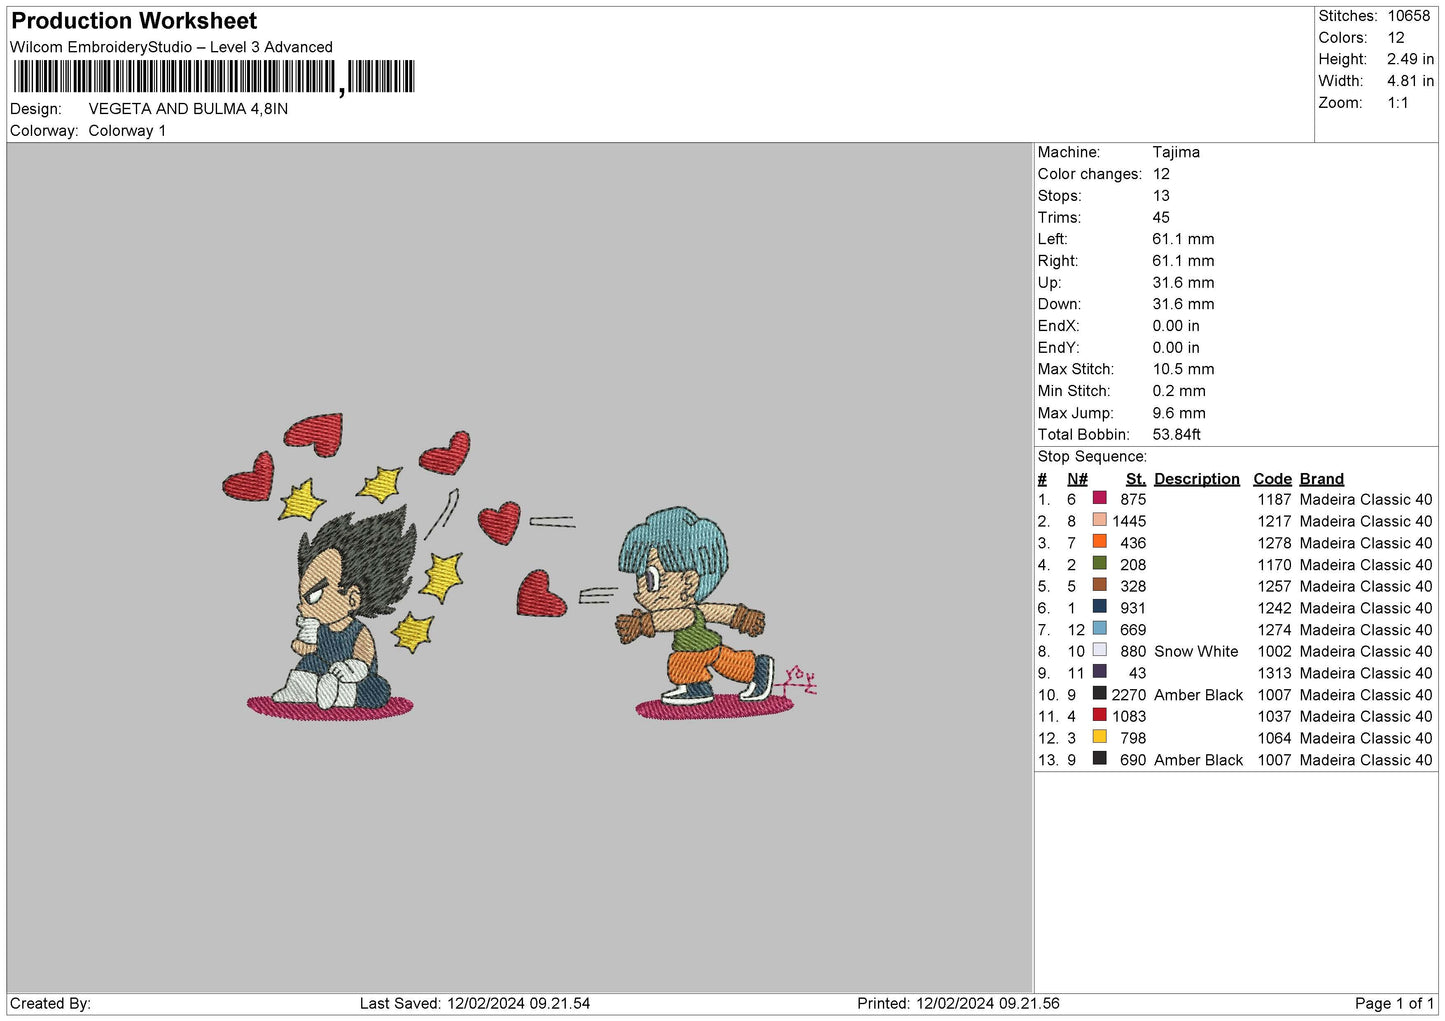Screen dimensions: 1445x1021
Task: Click the Brand column header
Action: 1321,479
